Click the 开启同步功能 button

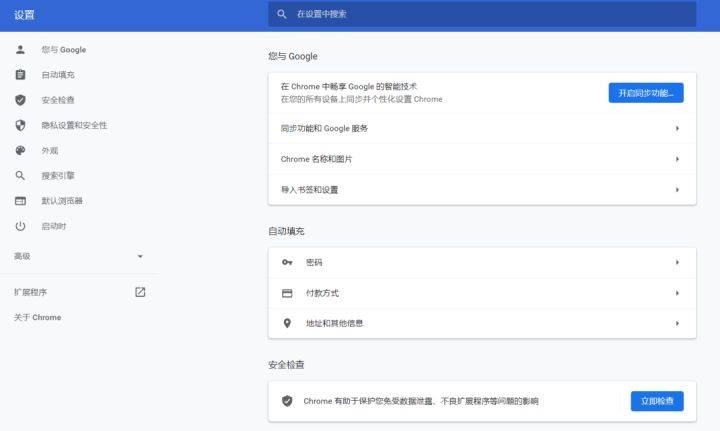tap(646, 93)
